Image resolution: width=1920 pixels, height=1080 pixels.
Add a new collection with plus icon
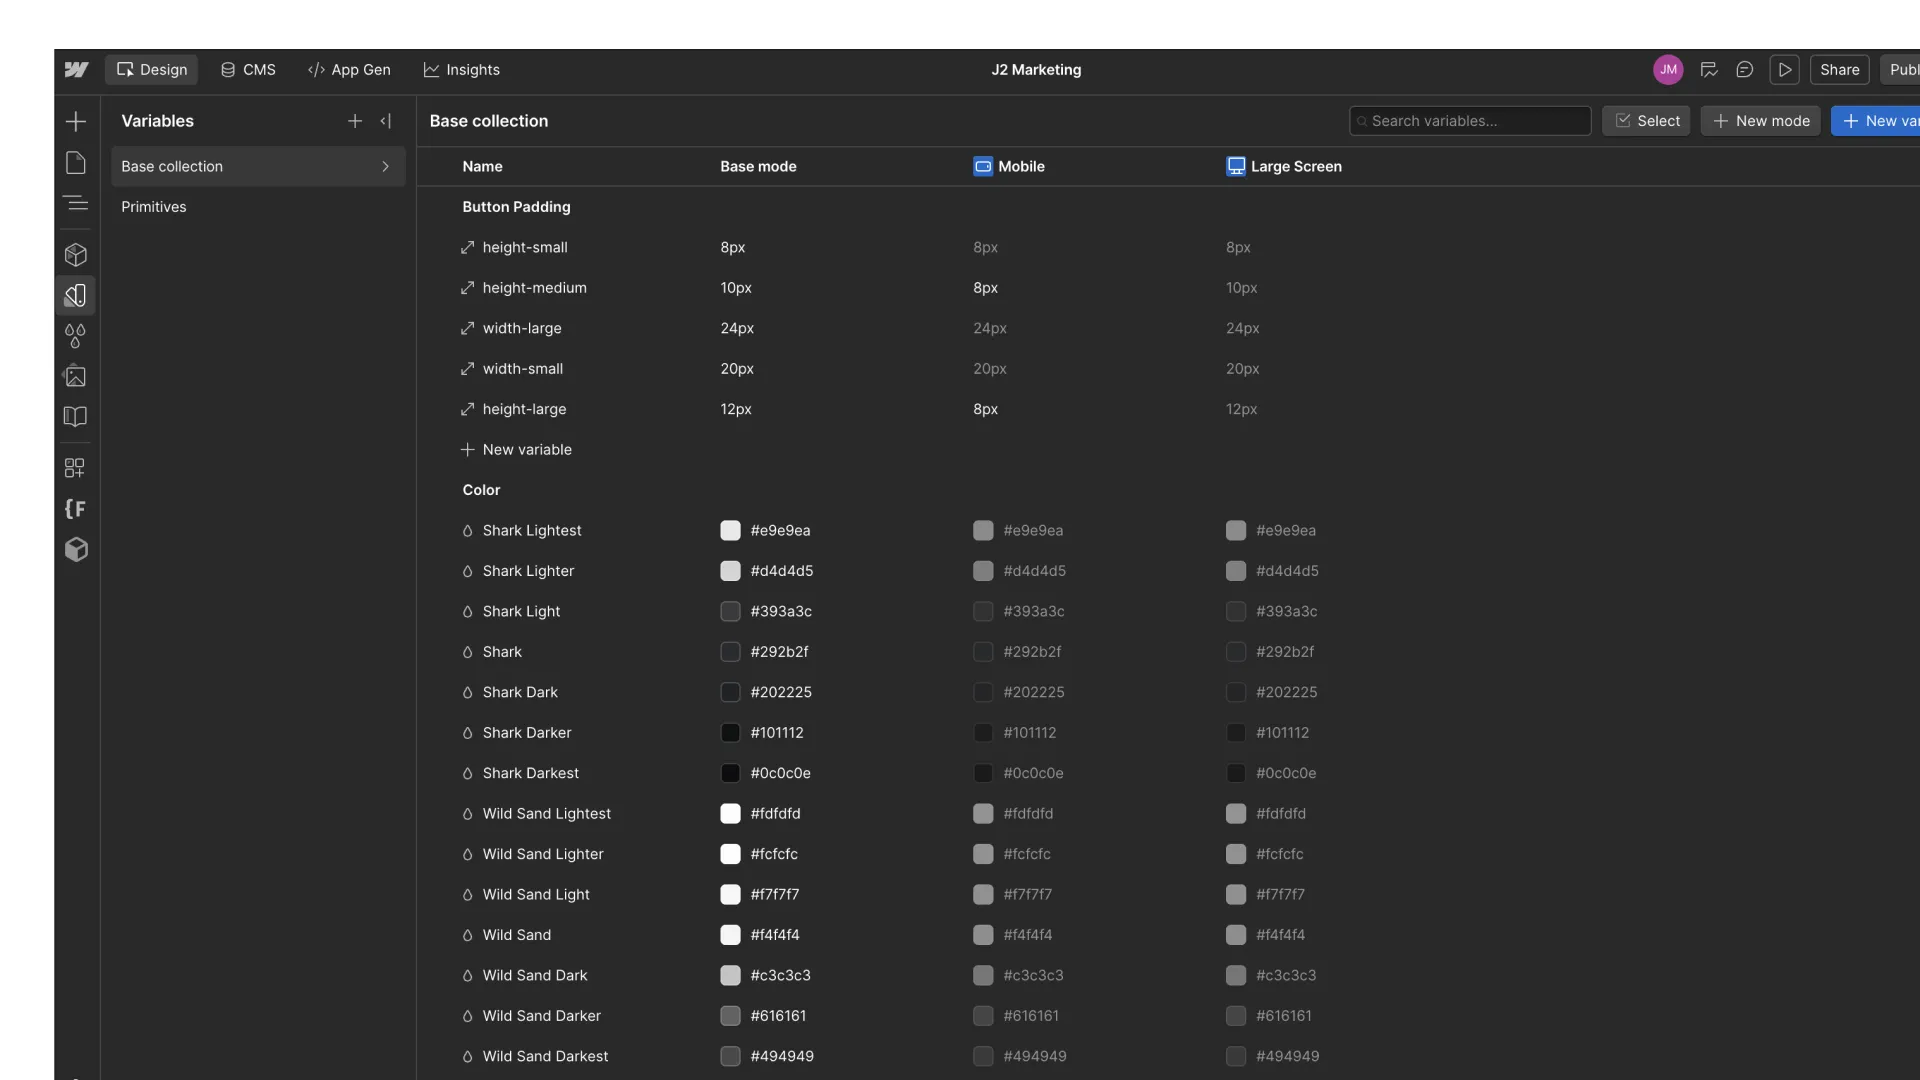point(355,121)
